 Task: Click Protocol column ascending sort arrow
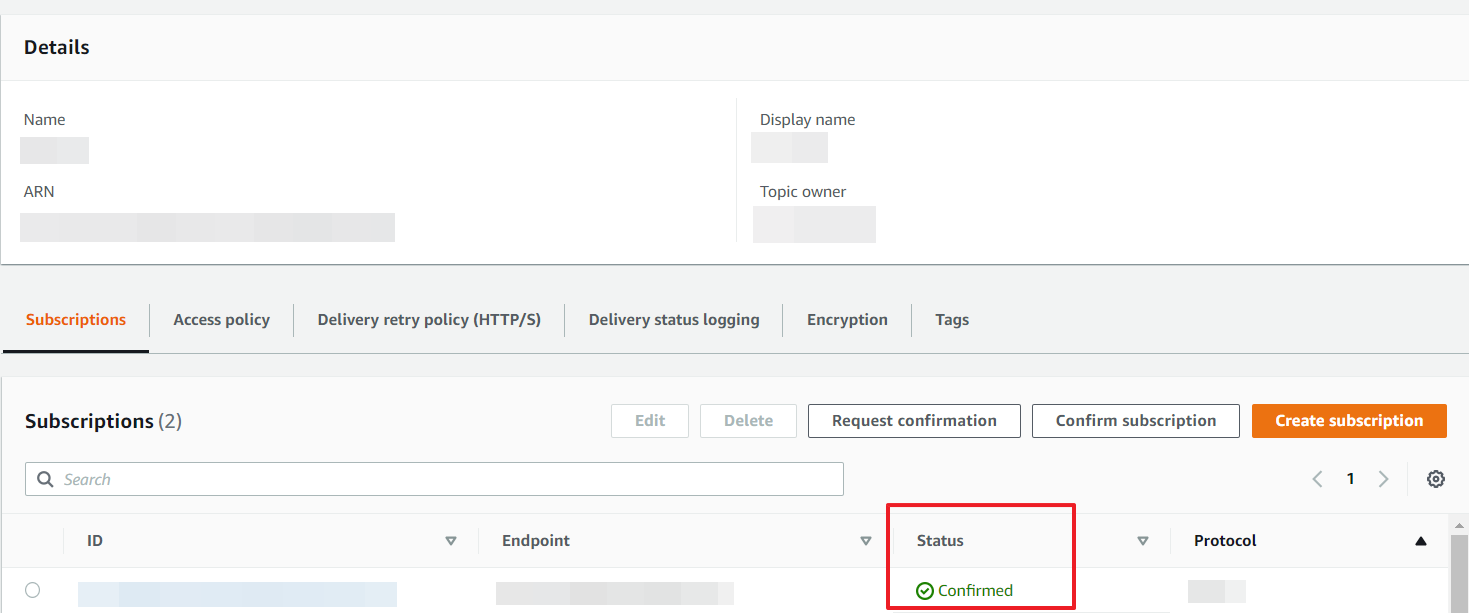[x=1421, y=541]
